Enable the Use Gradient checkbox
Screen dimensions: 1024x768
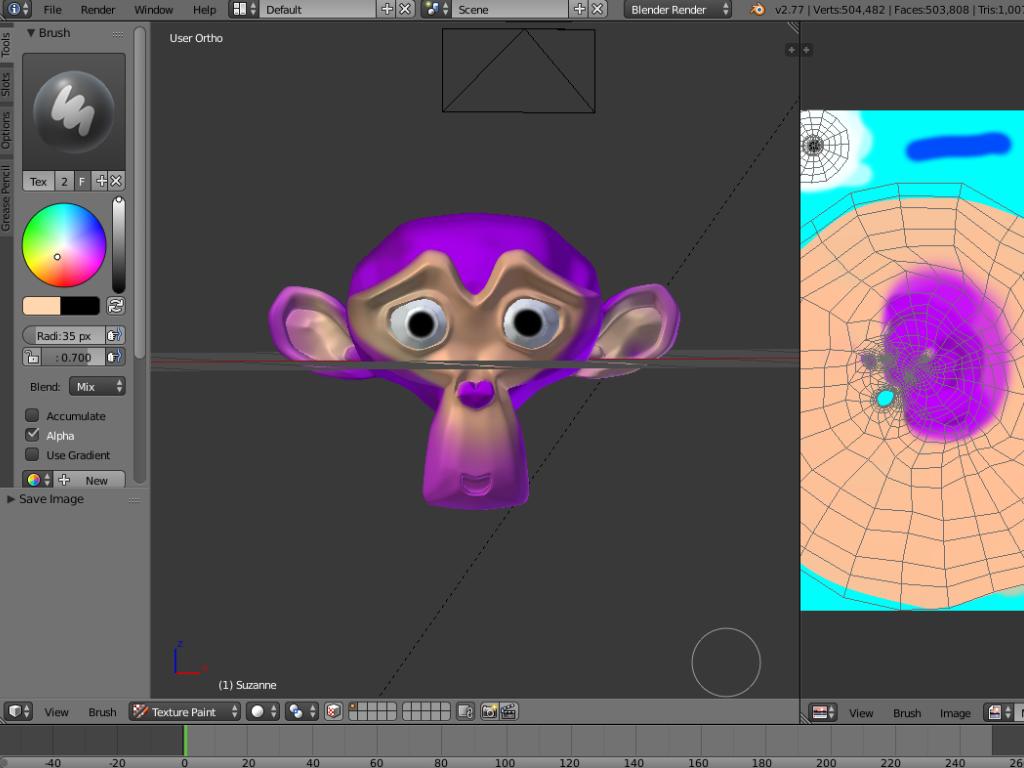click(x=32, y=455)
